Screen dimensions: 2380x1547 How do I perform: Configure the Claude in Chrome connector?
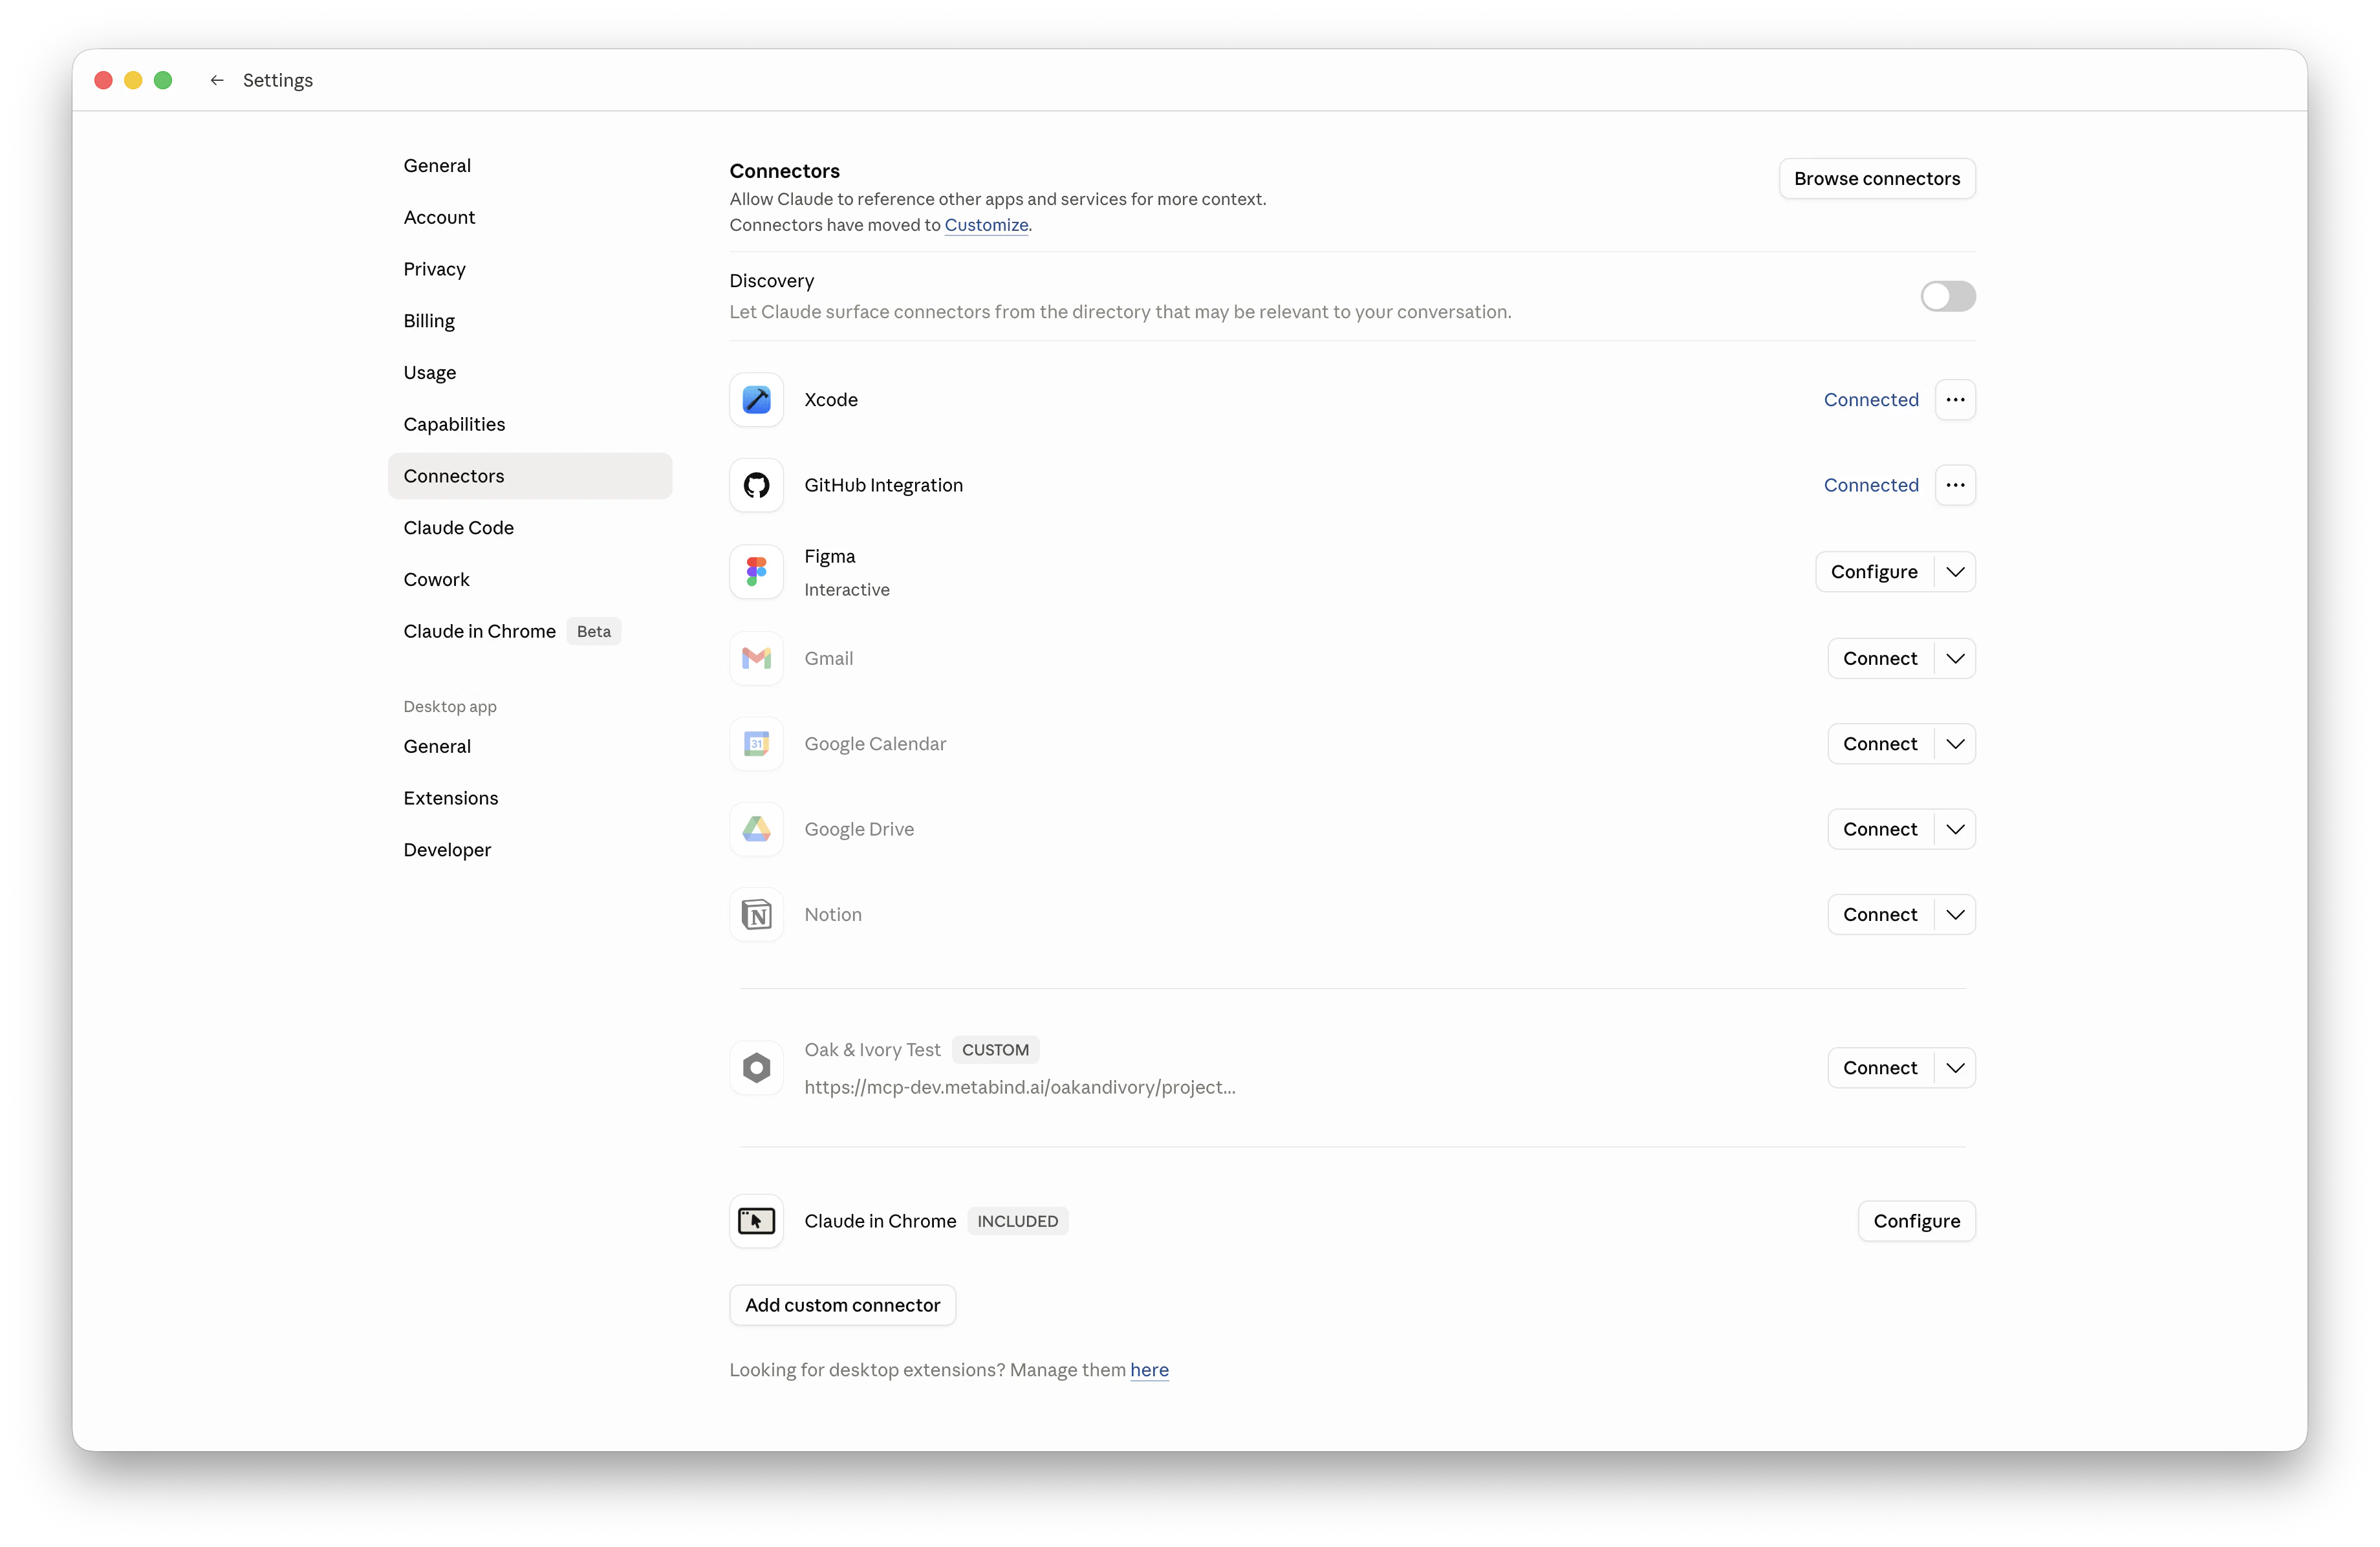tap(1916, 1221)
